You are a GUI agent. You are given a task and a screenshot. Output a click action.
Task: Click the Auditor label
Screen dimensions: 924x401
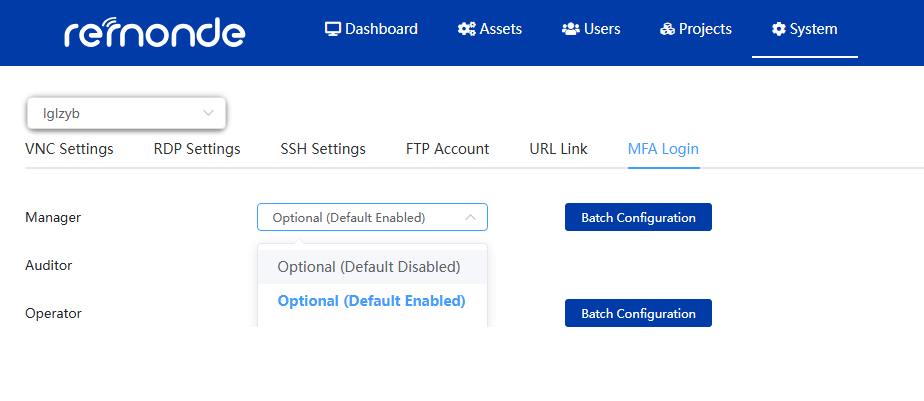coord(48,265)
